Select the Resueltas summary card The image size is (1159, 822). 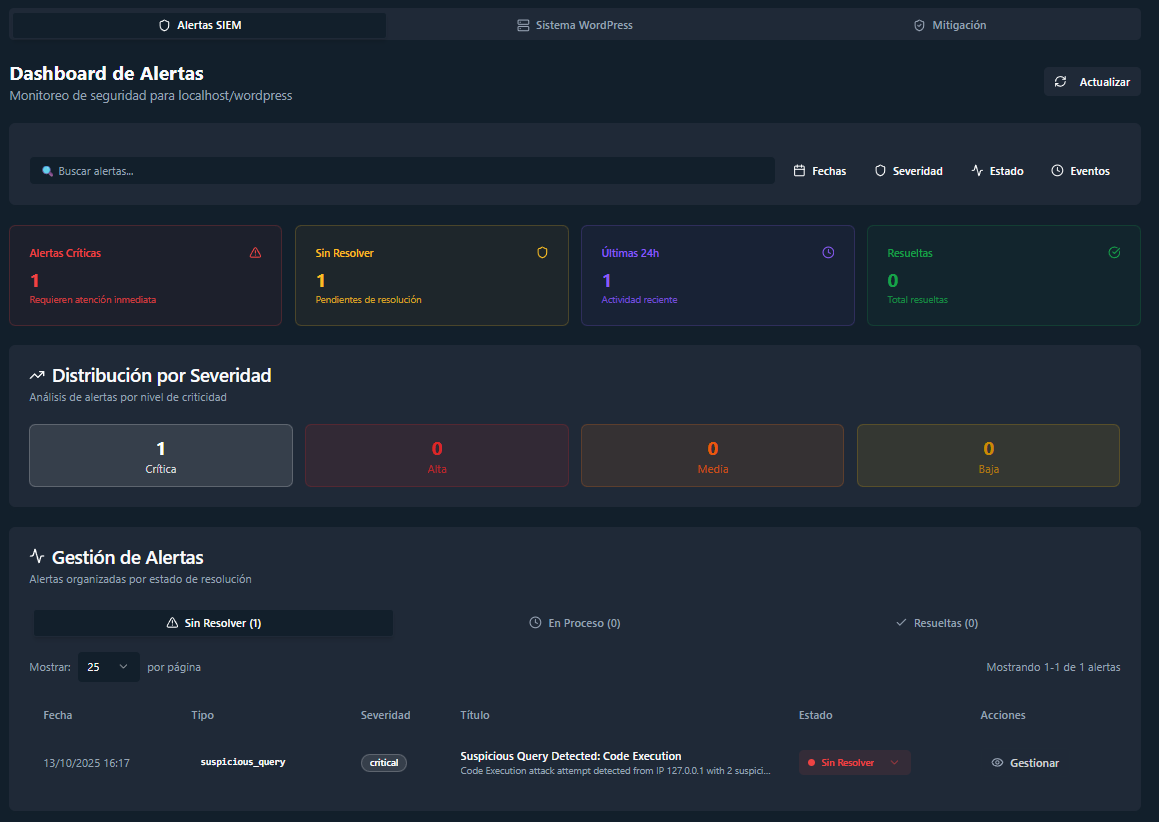(x=1004, y=276)
